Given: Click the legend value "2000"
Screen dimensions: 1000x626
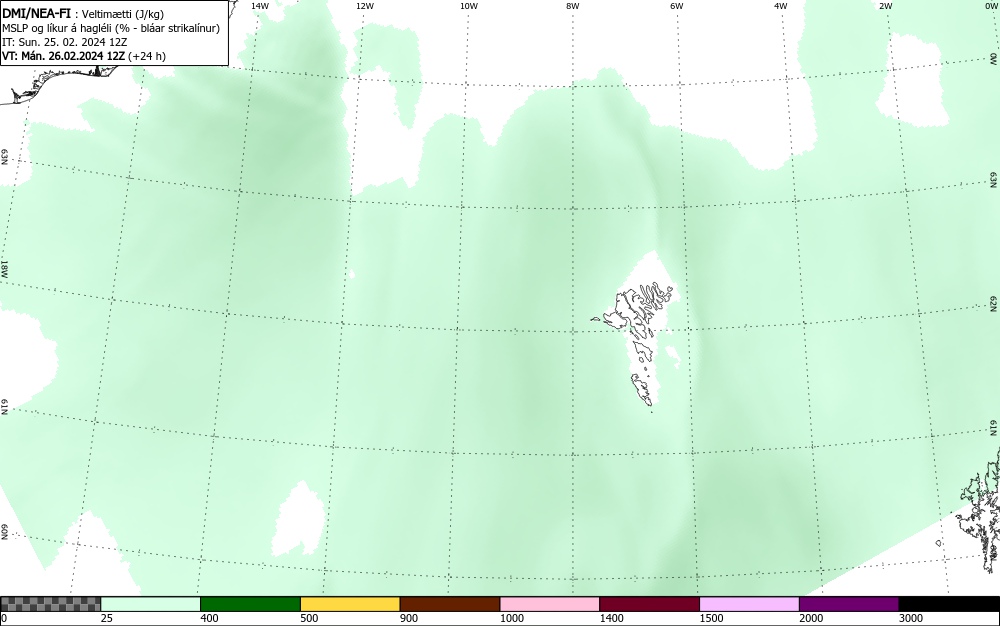Looking at the screenshot, I should [811, 618].
